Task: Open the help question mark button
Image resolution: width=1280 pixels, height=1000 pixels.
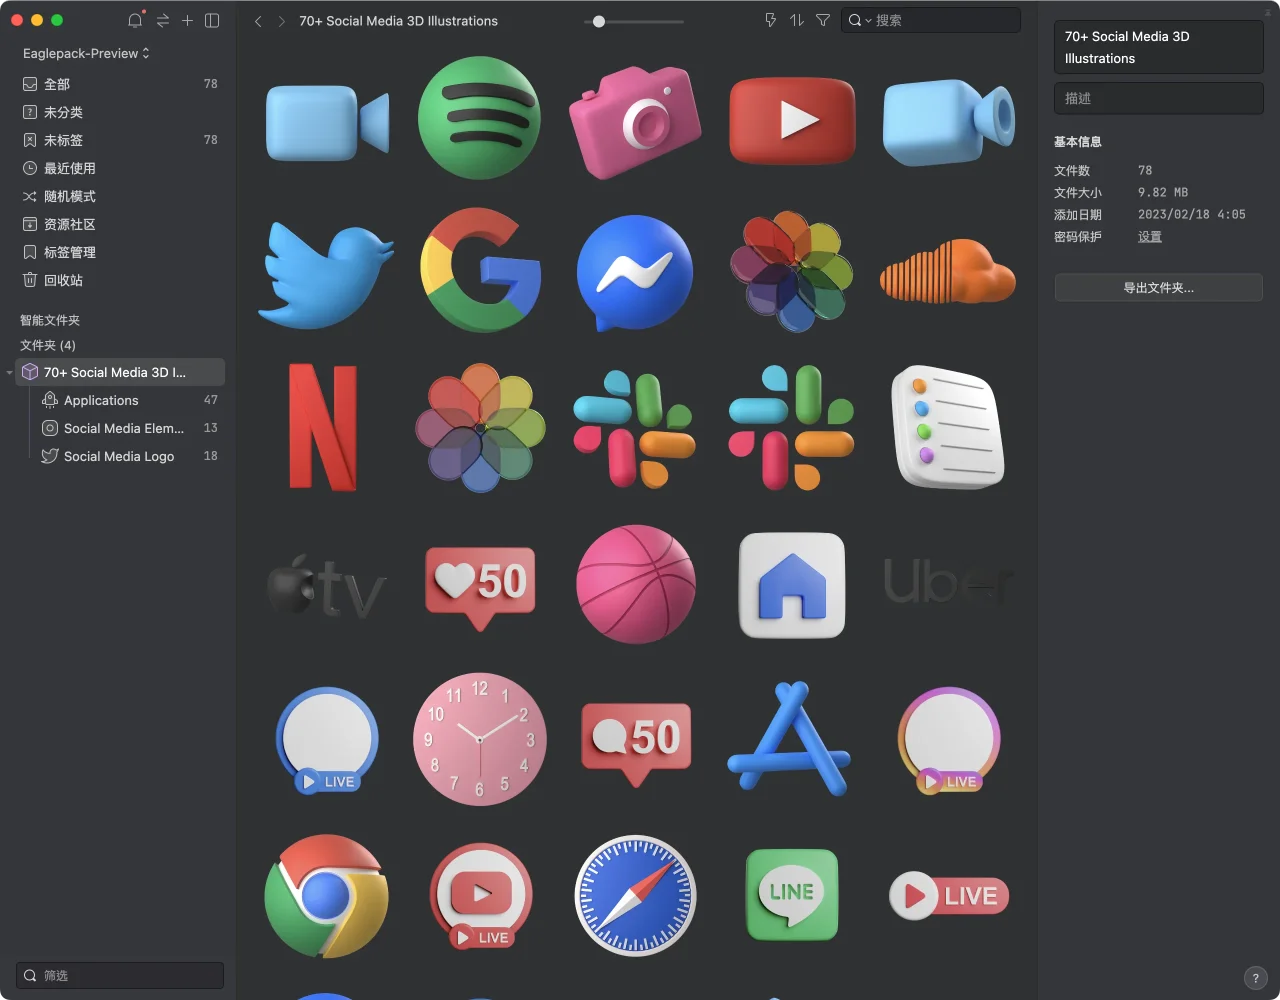Action: coord(1256,978)
